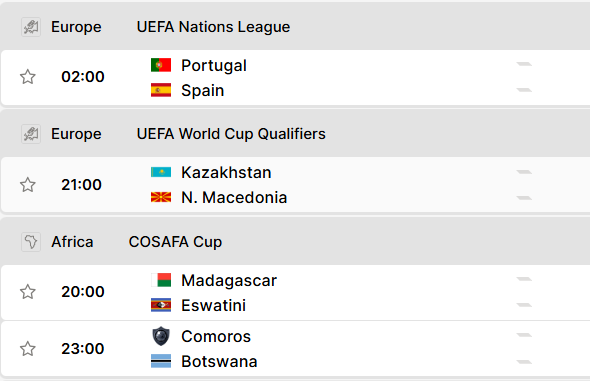The image size is (590, 381).
Task: Select the Africa region label
Action: [72, 242]
